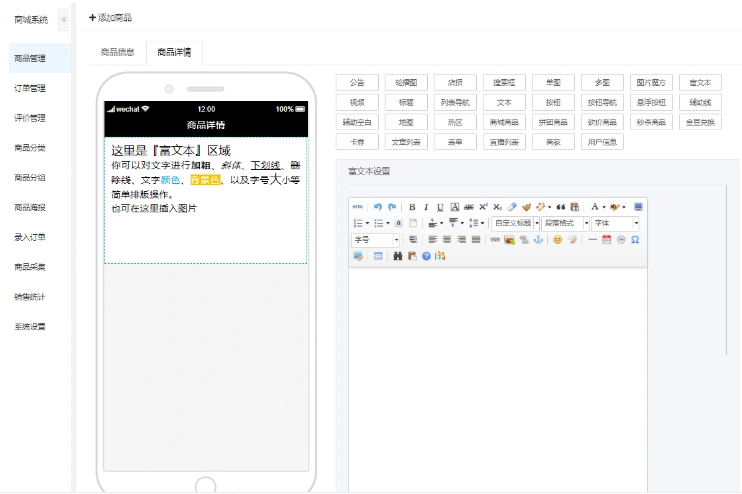
Task: Click the italic formatting icon
Action: 426,206
